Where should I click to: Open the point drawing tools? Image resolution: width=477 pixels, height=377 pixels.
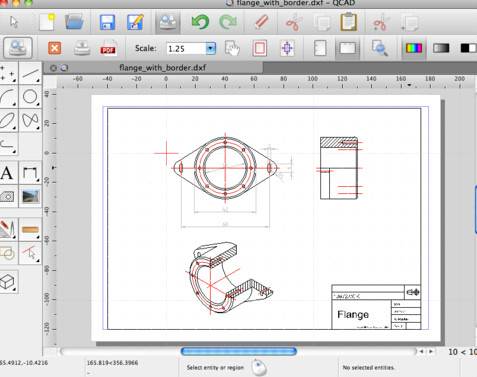coord(8,73)
